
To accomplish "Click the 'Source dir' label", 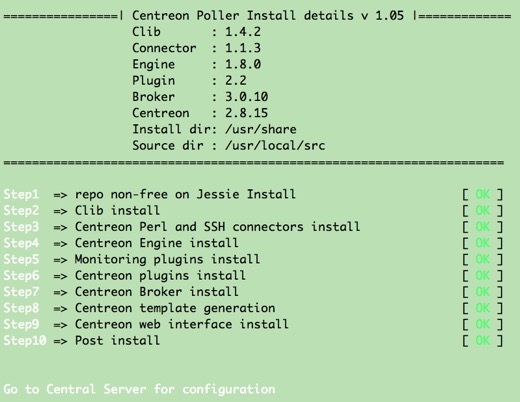I will 168,146.
